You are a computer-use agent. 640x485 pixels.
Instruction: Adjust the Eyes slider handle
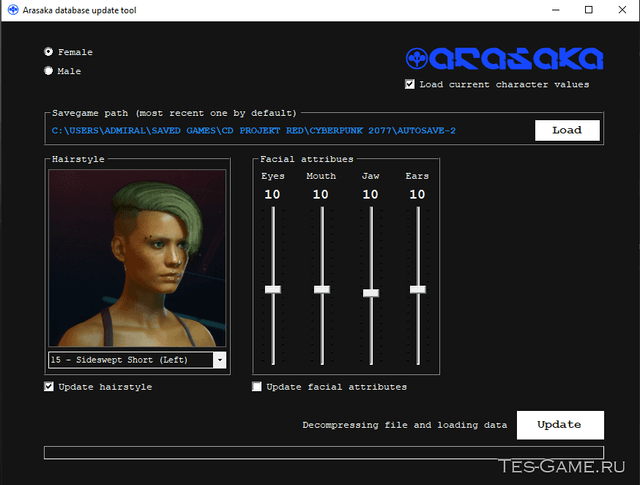tap(273, 289)
